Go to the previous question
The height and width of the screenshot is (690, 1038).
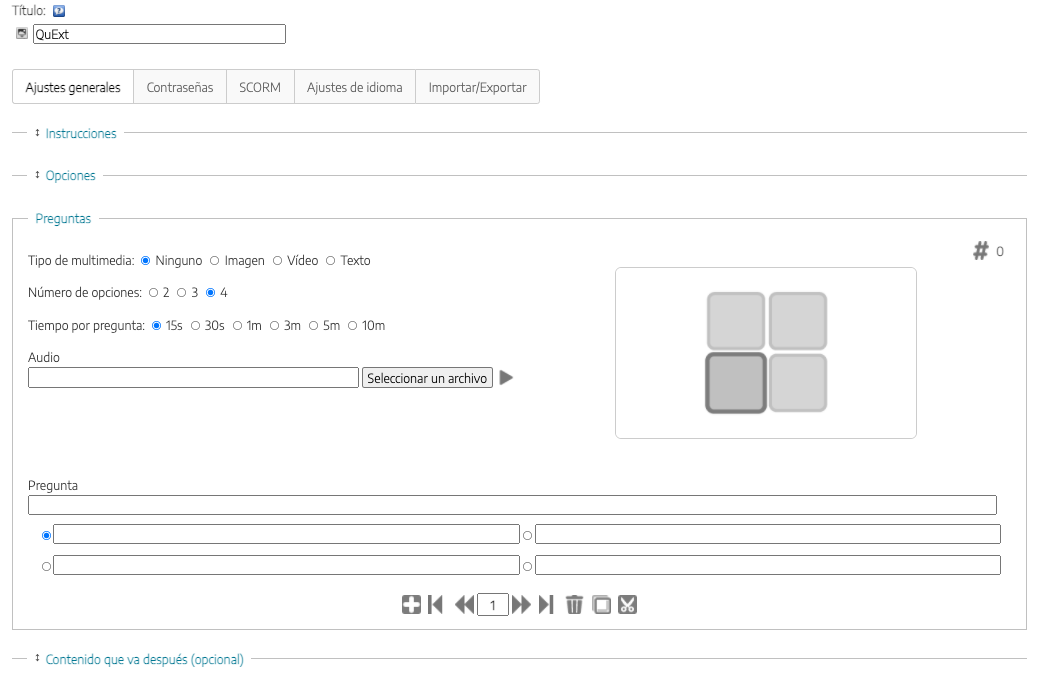464,605
